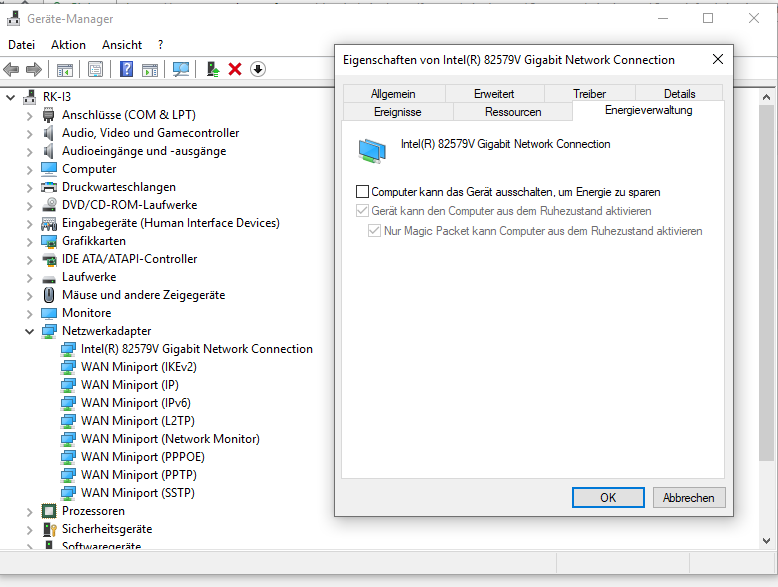This screenshot has height=587, width=778.
Task: Click the action pane toolbar icon
Action: tap(150, 69)
